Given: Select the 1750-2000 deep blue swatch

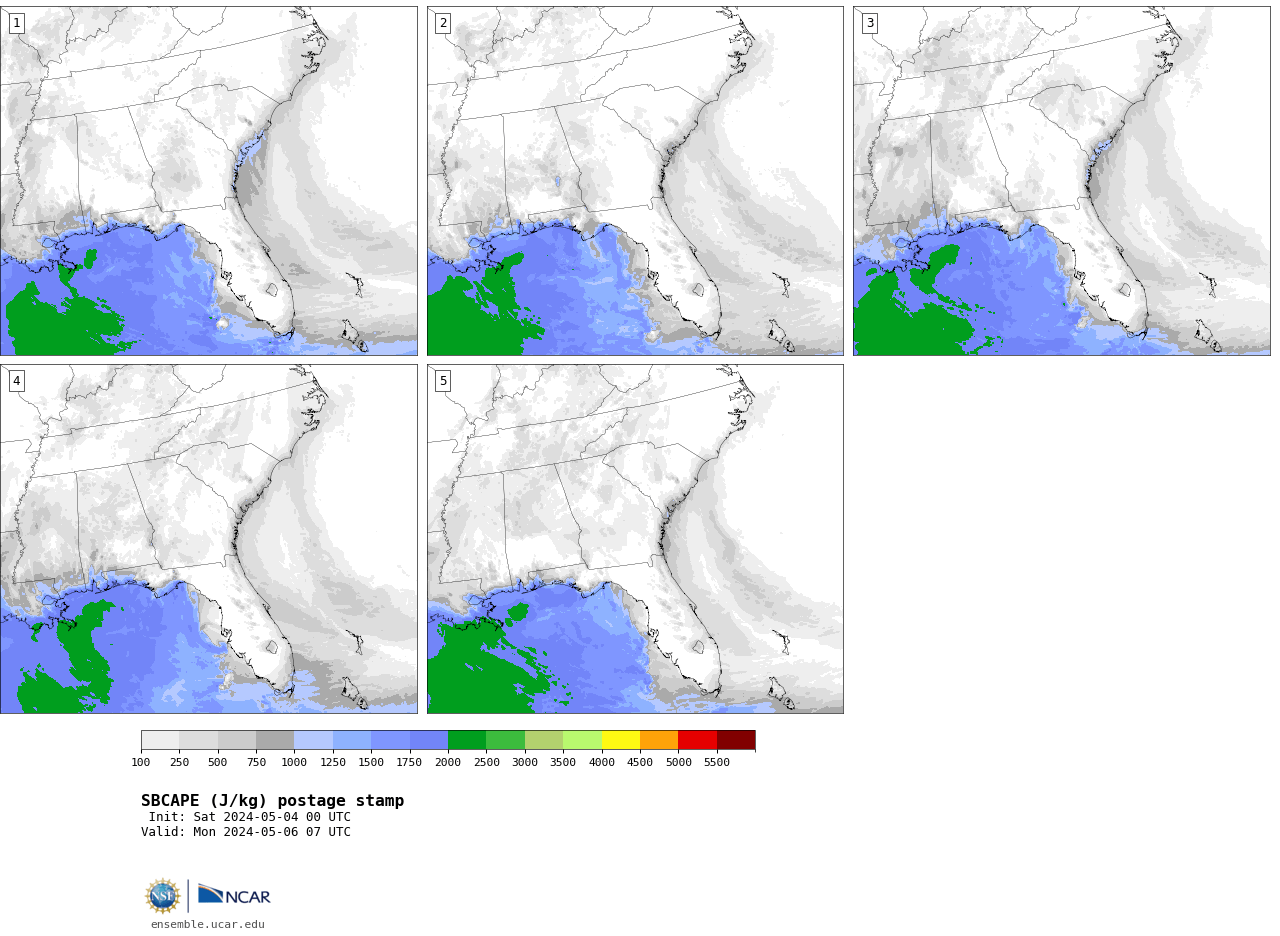Looking at the screenshot, I should pyautogui.click(x=429, y=740).
